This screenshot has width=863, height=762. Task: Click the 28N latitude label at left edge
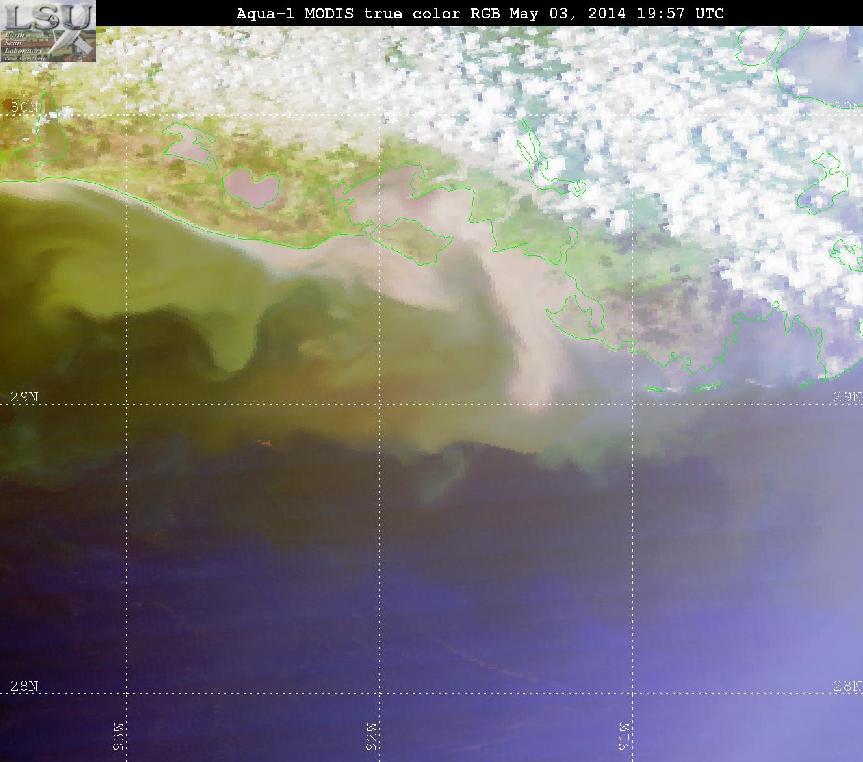[x=24, y=686]
